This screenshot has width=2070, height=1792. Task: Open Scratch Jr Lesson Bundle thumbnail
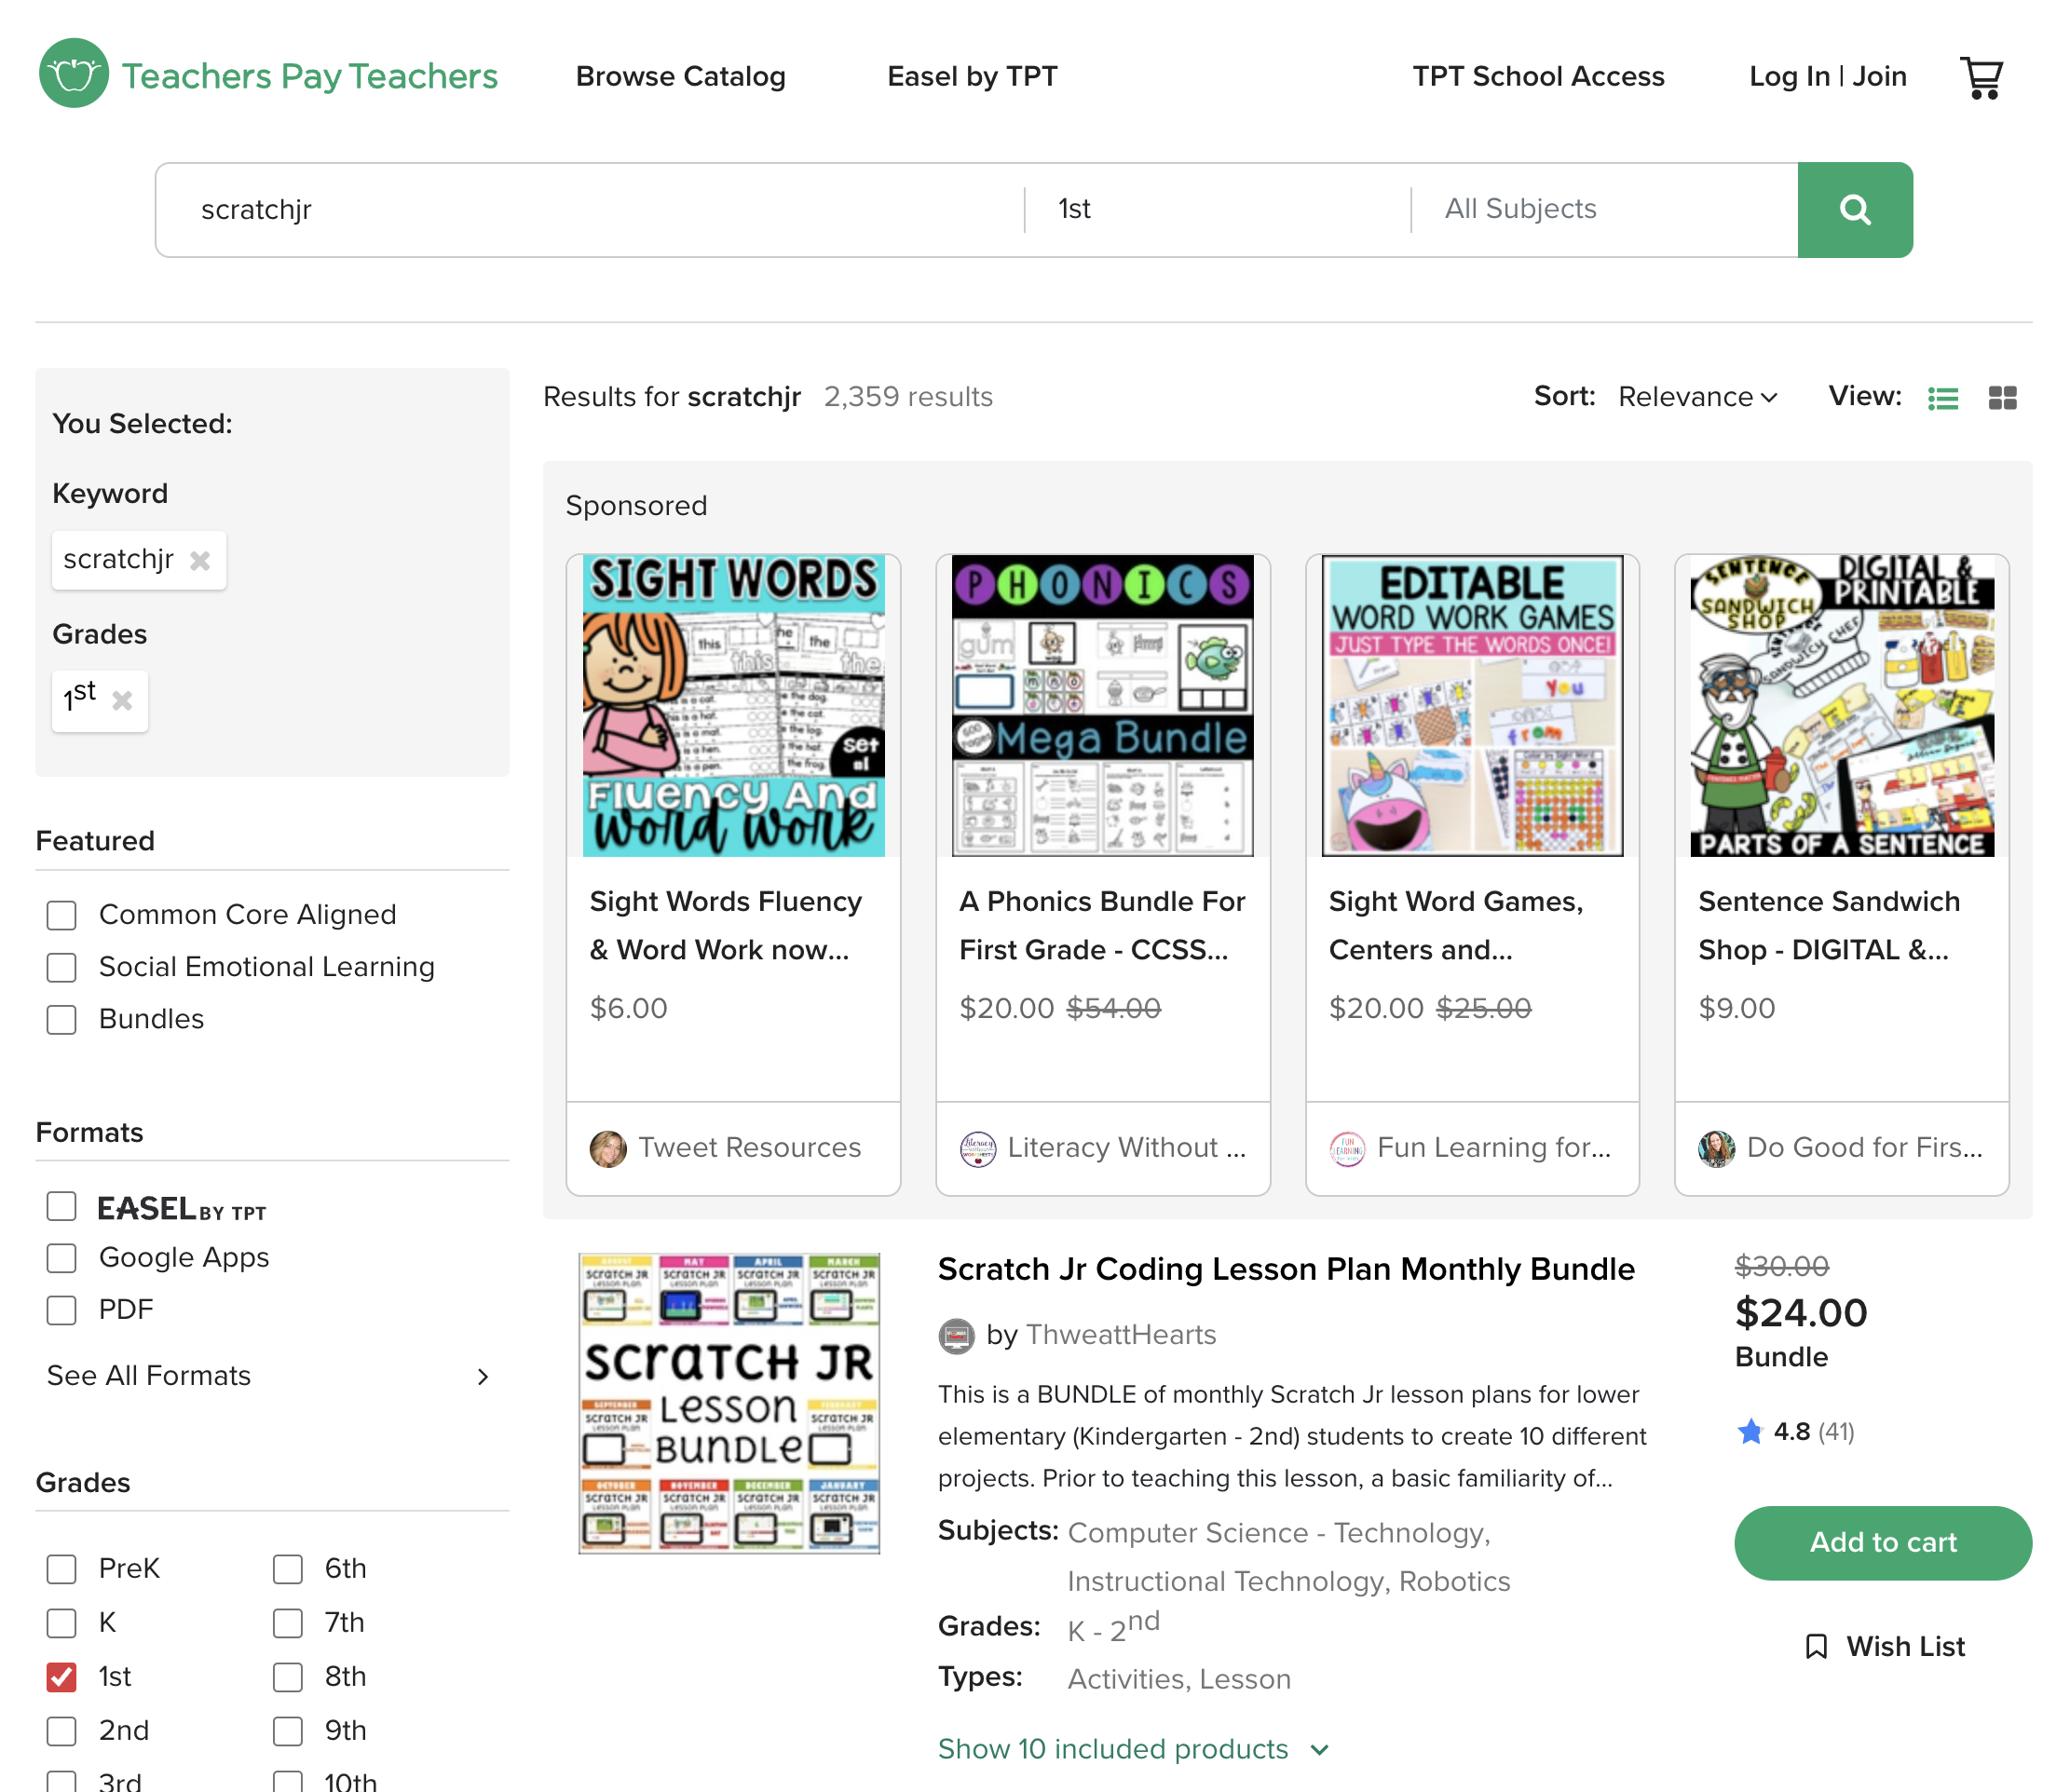pyautogui.click(x=729, y=1403)
